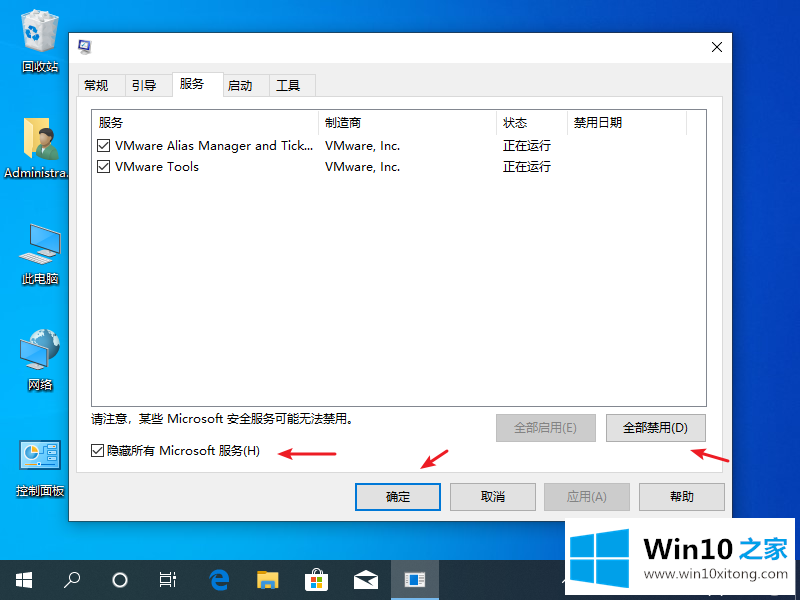Switch to the 常规 tab

(x=96, y=86)
